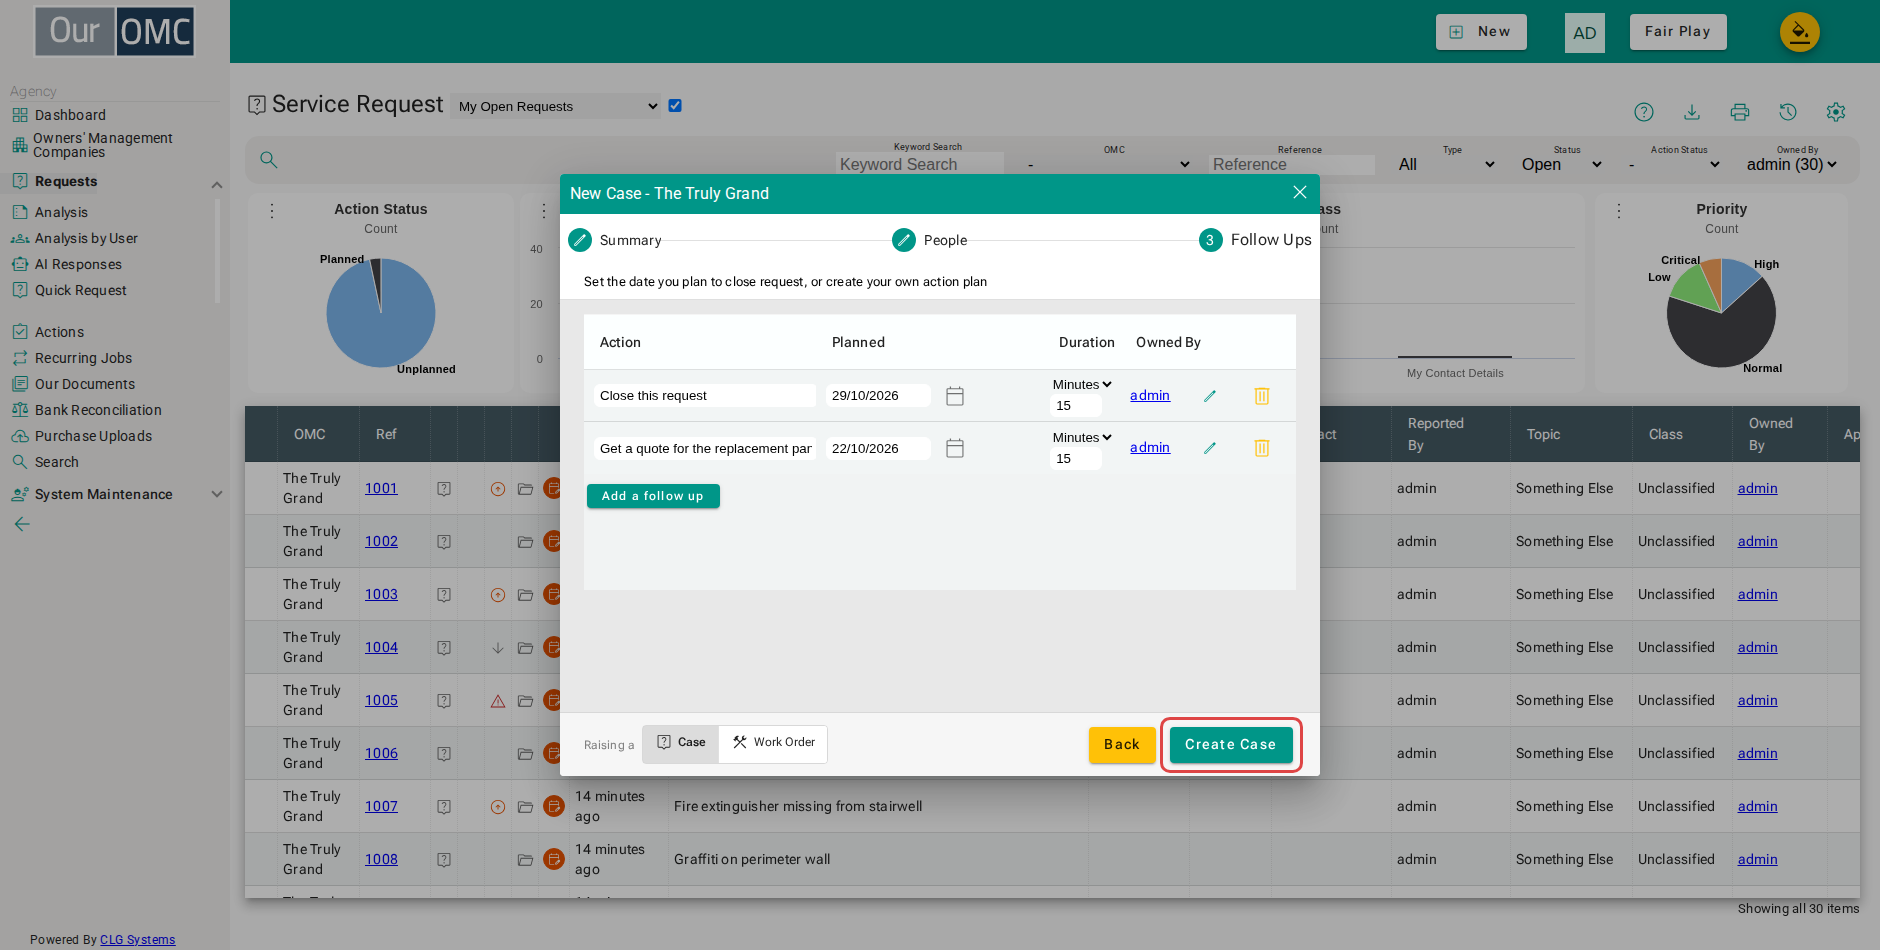Open duration unit dropdown for Close this request

pos(1082,384)
